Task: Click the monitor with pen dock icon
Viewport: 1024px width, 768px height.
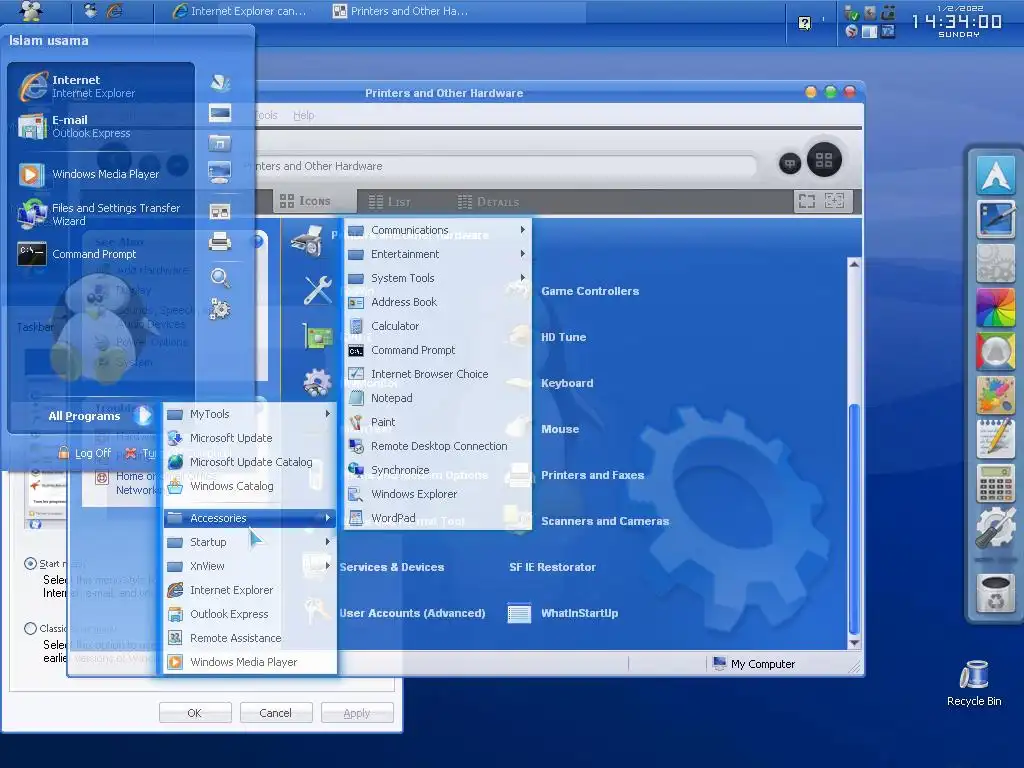Action: tap(995, 219)
